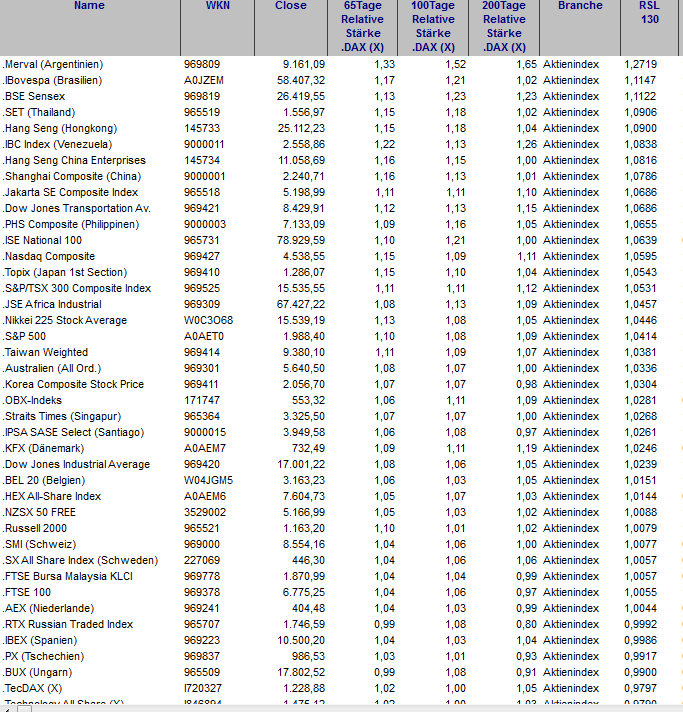Select the .TecDAX (X) row
The height and width of the screenshot is (712, 683).
coord(33,688)
